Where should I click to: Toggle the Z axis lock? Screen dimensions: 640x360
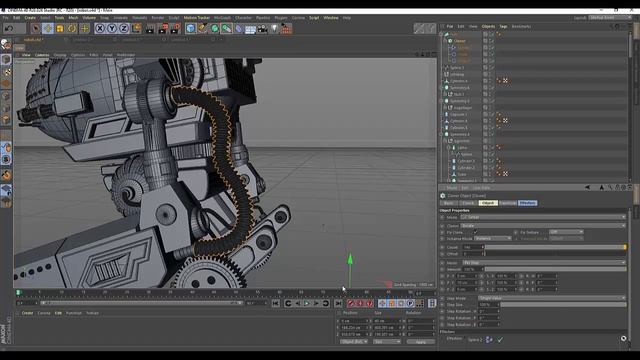(124, 28)
